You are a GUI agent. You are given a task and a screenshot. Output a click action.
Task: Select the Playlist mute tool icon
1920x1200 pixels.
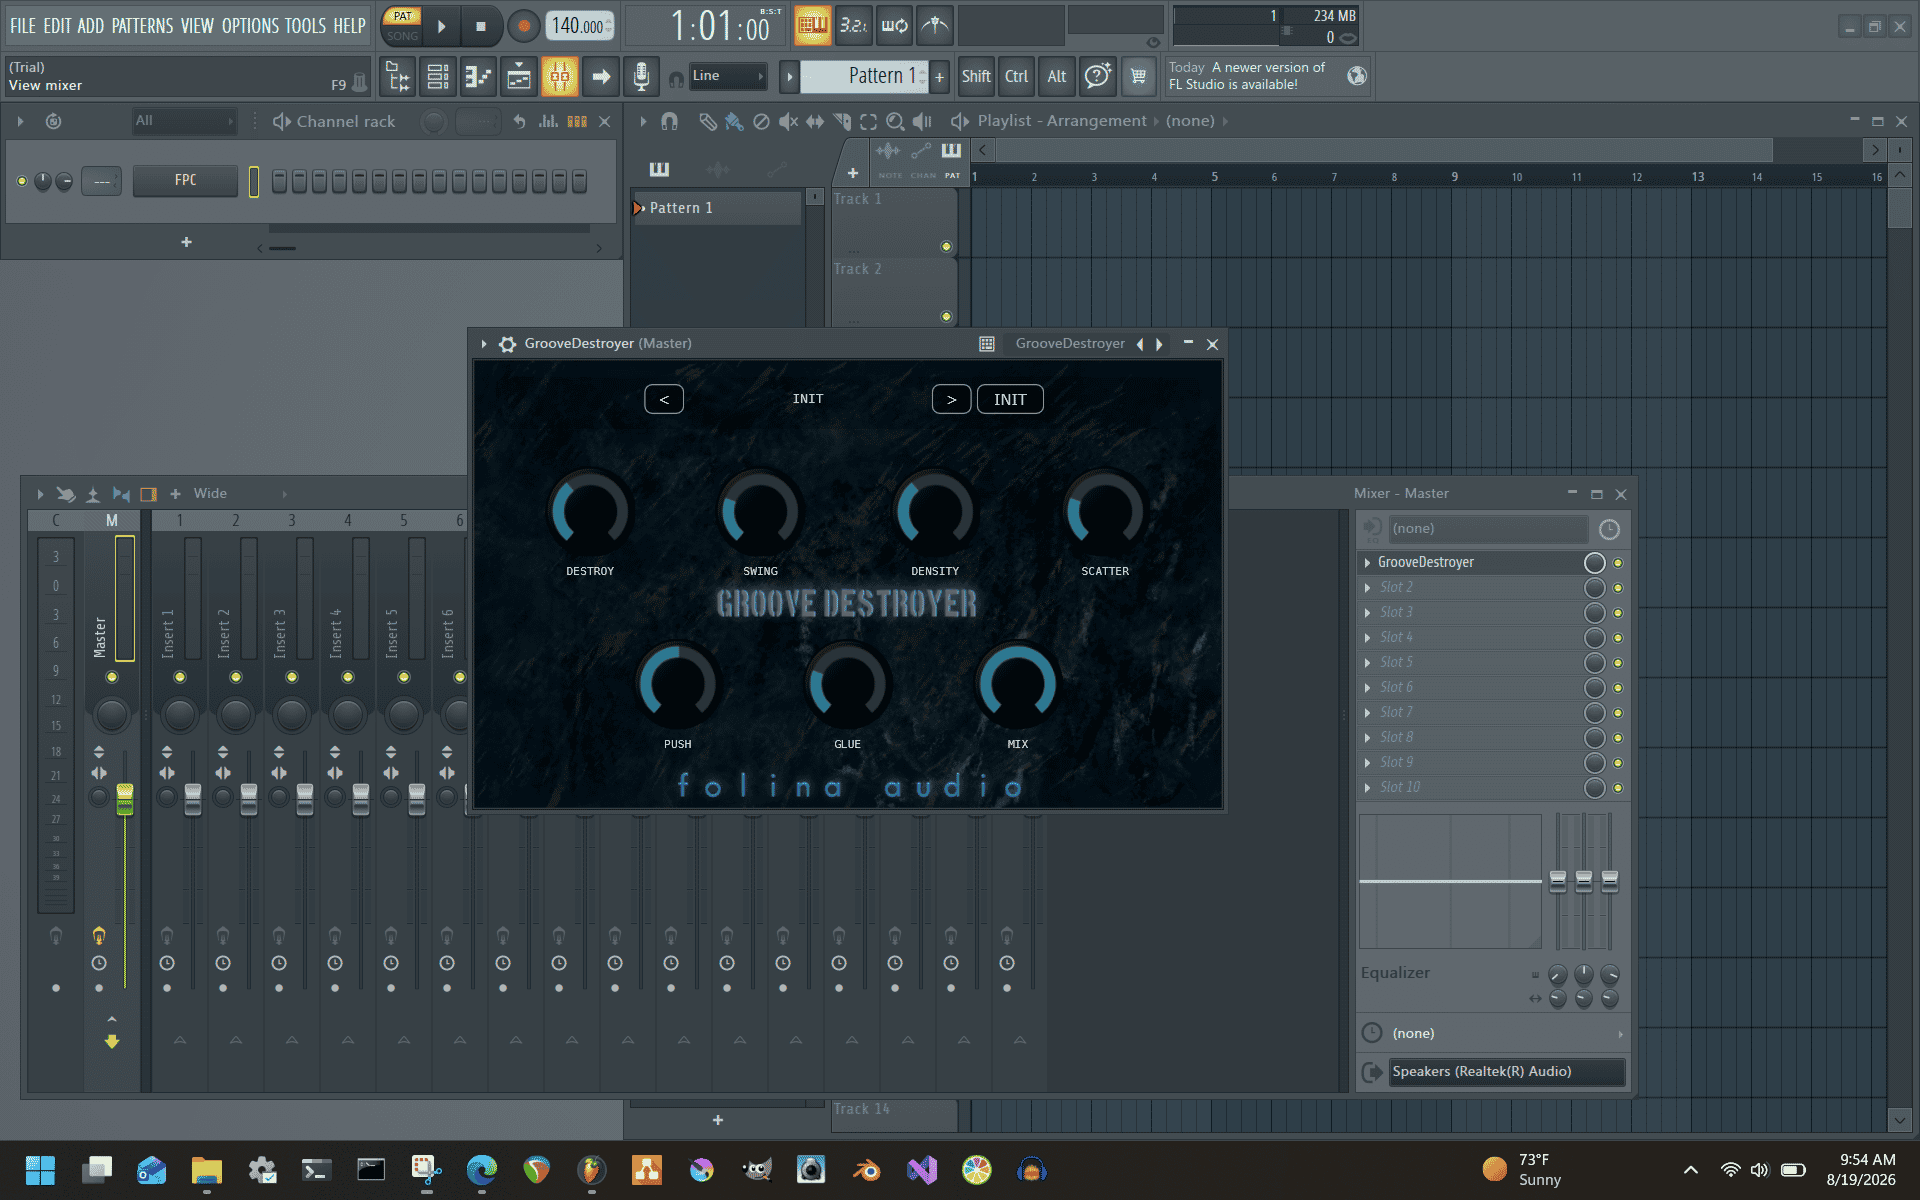788,121
